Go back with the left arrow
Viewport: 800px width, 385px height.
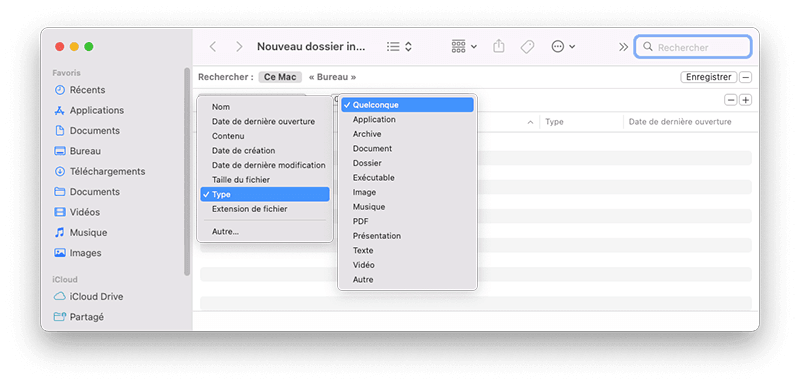tap(213, 47)
